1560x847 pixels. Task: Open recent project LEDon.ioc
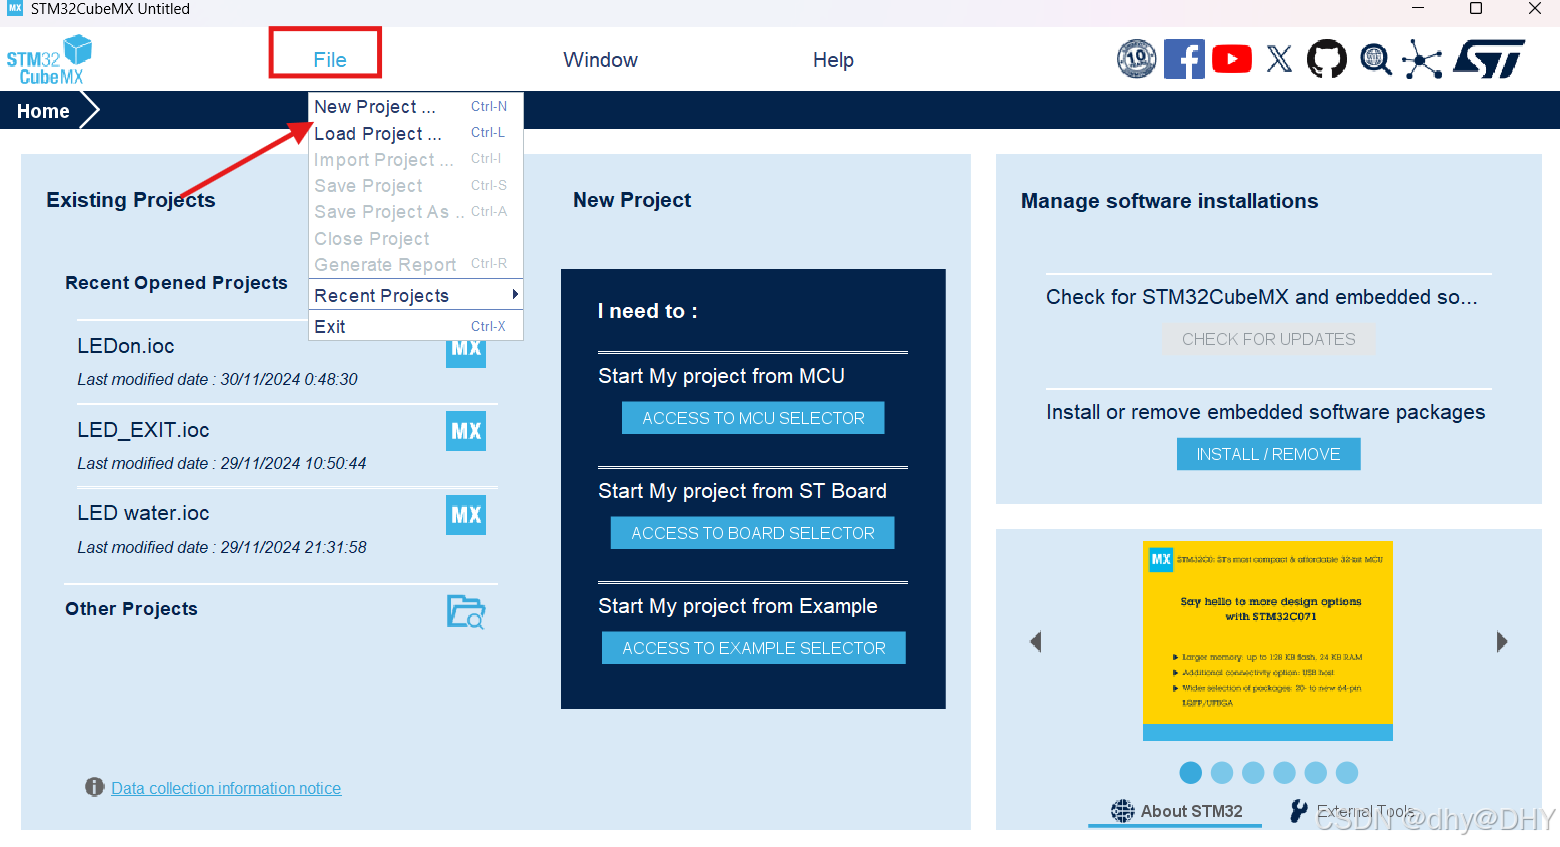coord(126,346)
